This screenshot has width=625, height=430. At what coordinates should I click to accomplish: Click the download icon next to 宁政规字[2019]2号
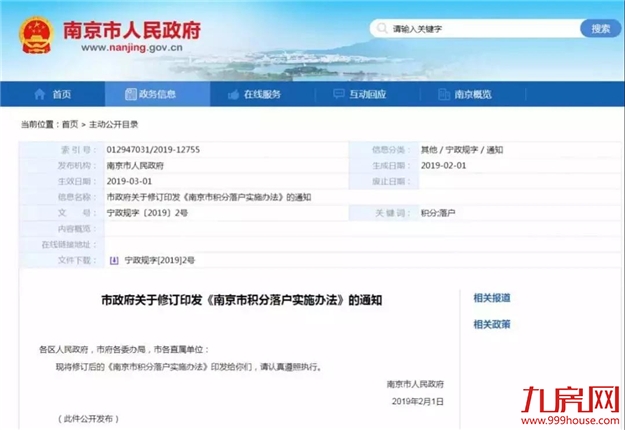pyautogui.click(x=114, y=260)
